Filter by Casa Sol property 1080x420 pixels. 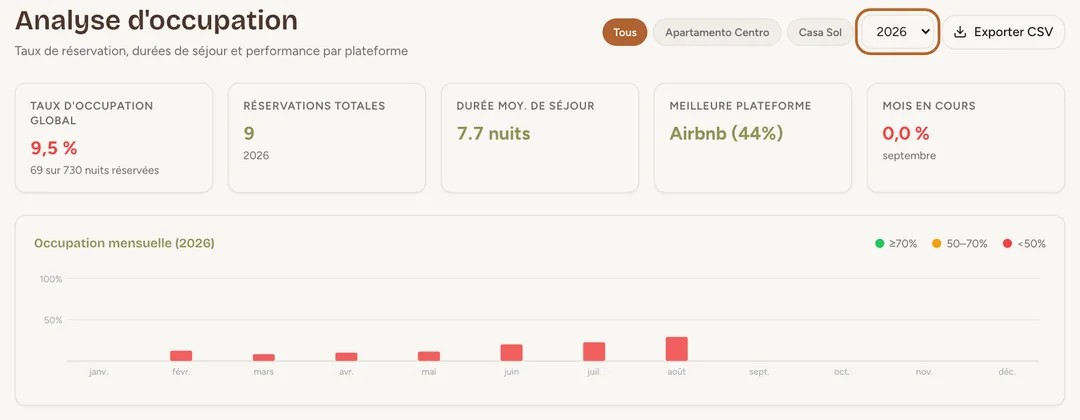pyautogui.click(x=820, y=32)
